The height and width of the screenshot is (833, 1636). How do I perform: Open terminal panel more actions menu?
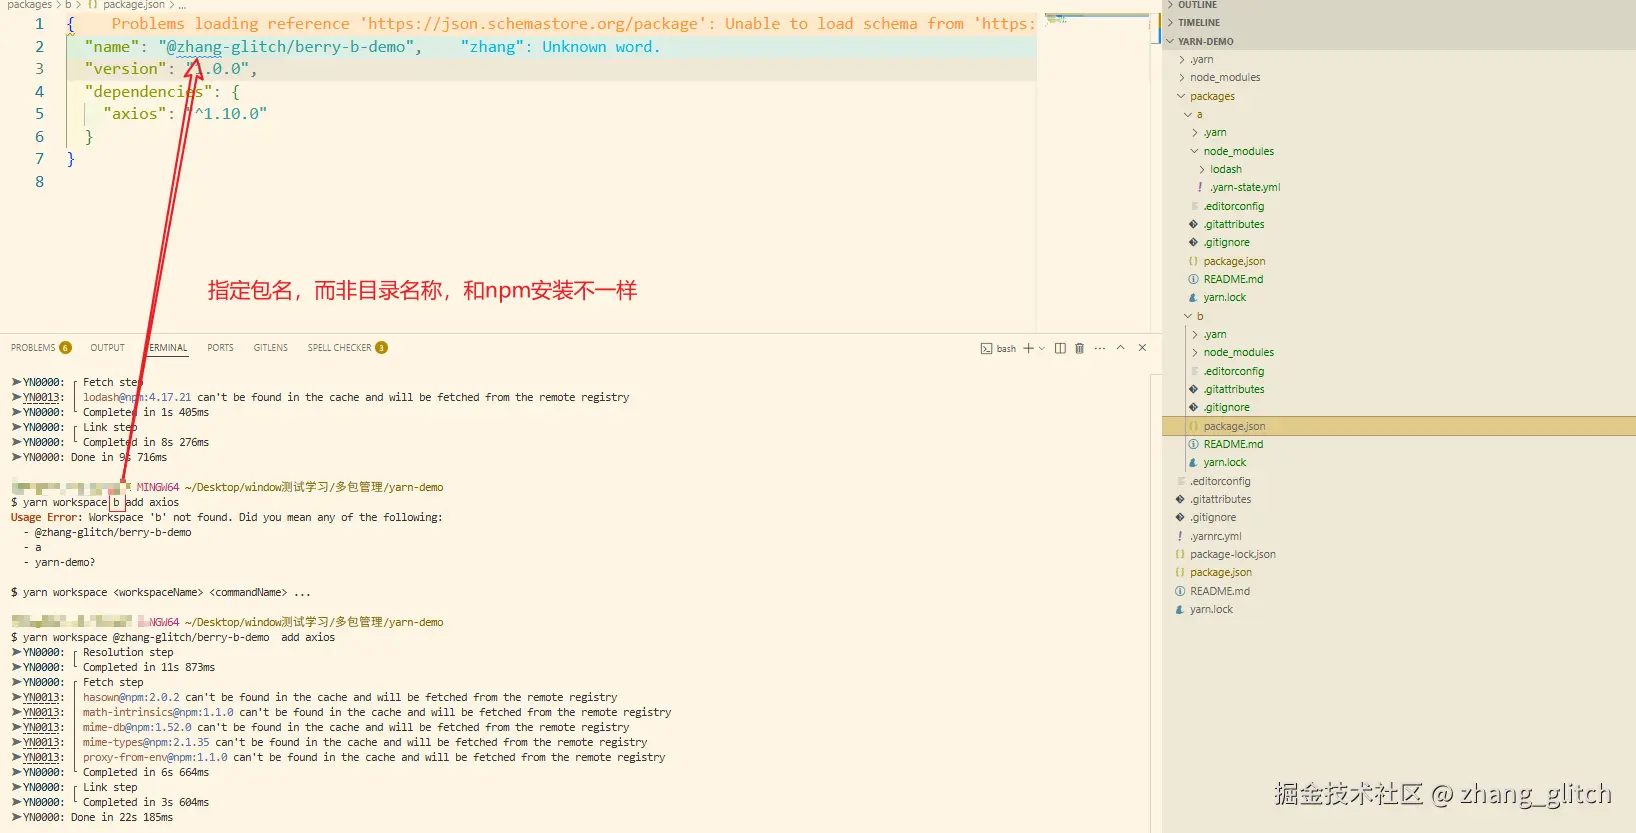[x=1100, y=348]
